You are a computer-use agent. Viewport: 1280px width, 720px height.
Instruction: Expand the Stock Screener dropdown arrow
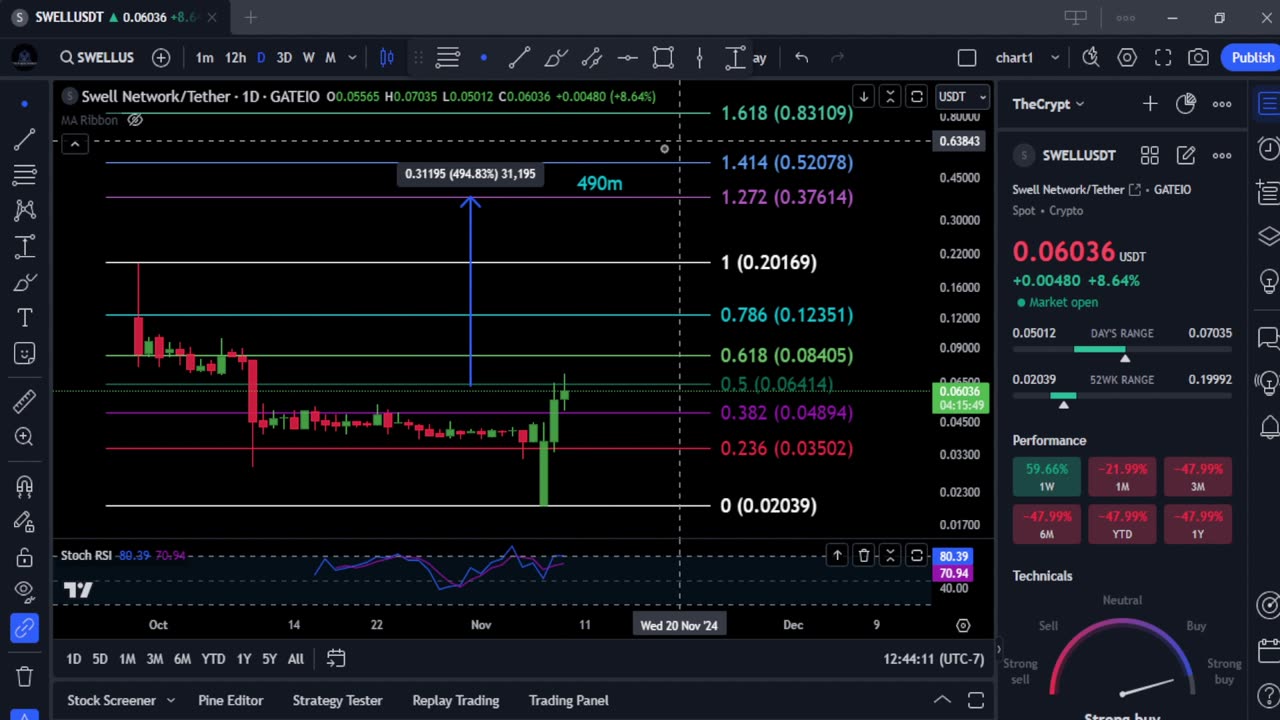coord(171,701)
